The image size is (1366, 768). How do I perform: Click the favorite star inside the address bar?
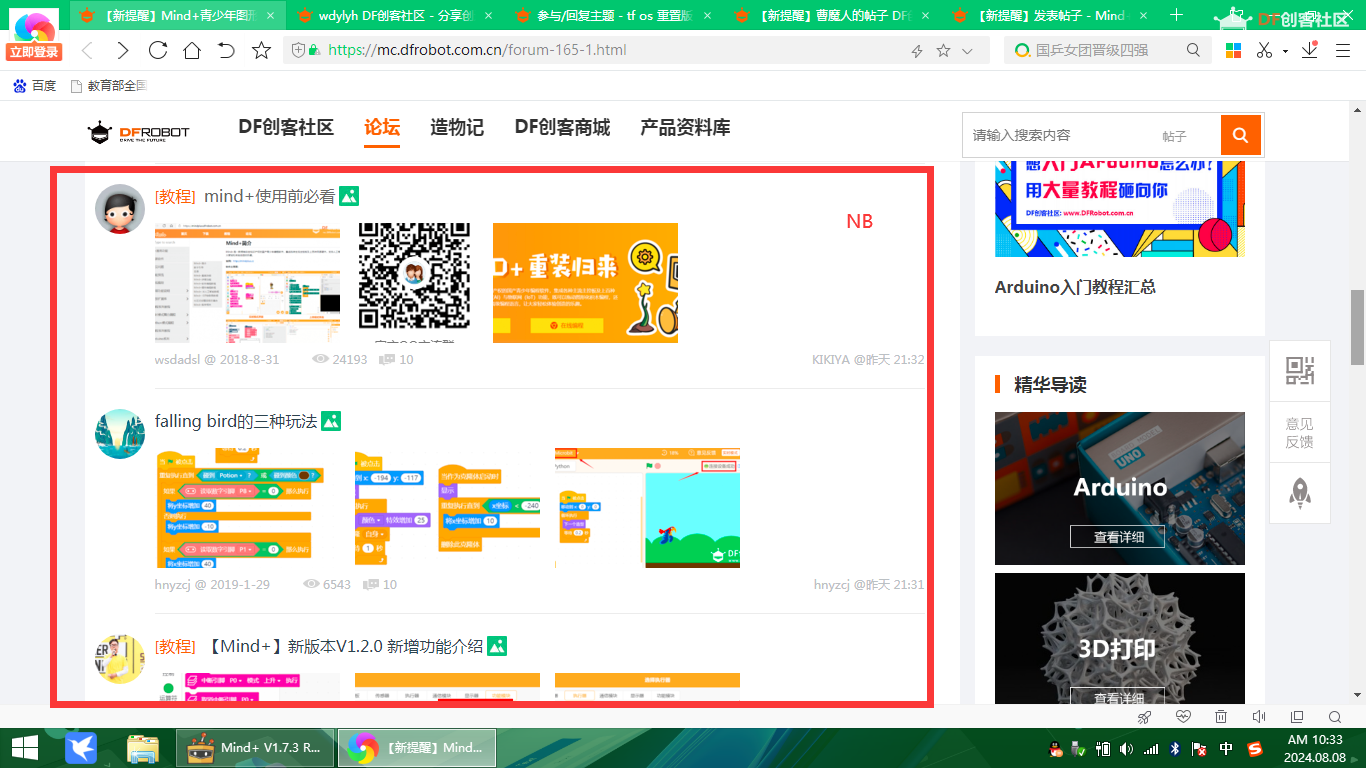click(x=943, y=50)
